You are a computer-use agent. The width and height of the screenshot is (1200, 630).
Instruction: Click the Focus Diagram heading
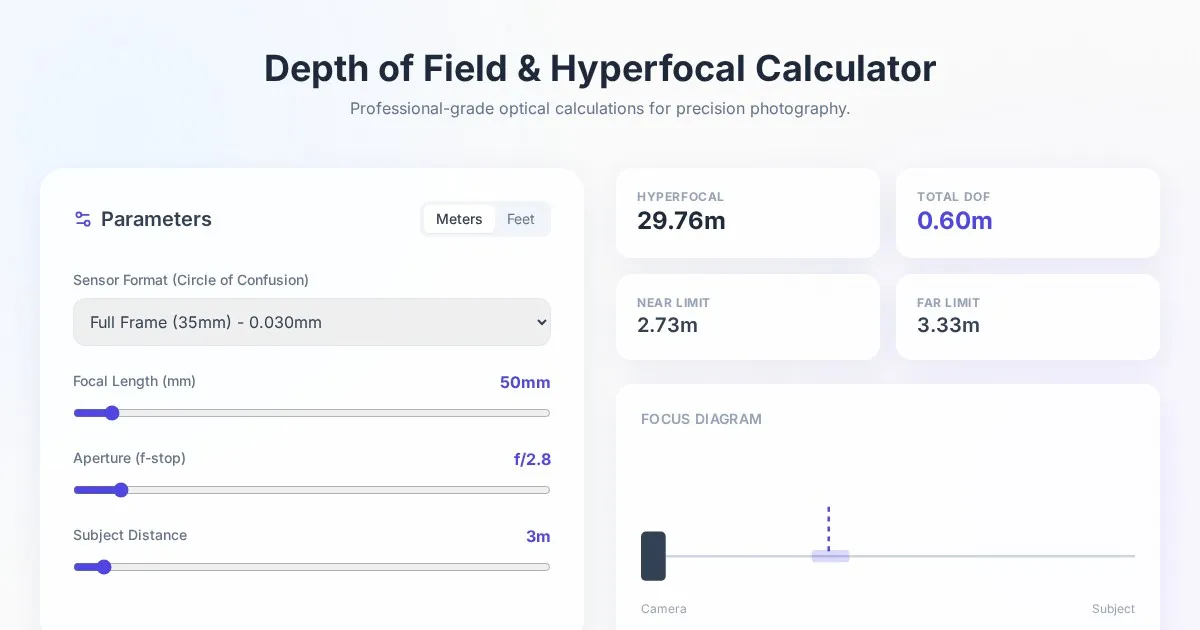[x=701, y=419]
